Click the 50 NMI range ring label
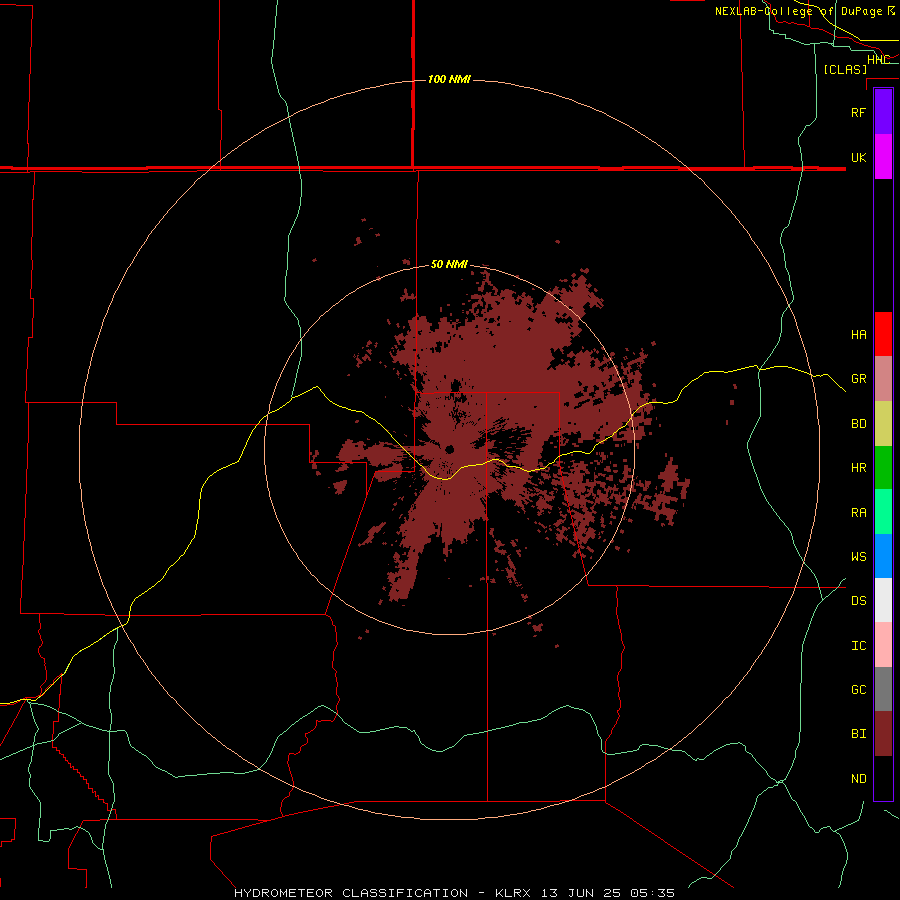The height and width of the screenshot is (900, 900). pos(449,265)
